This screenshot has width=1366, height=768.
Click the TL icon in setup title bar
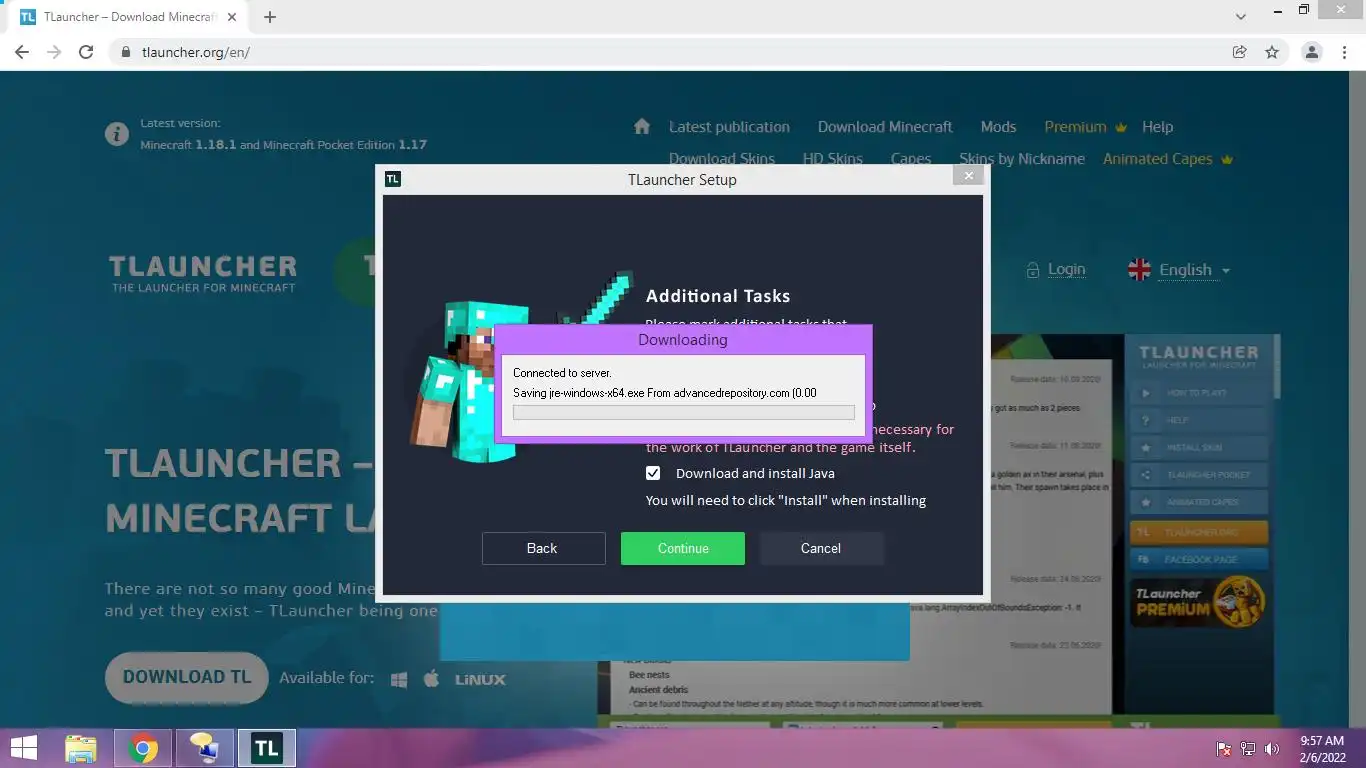pyautogui.click(x=393, y=179)
